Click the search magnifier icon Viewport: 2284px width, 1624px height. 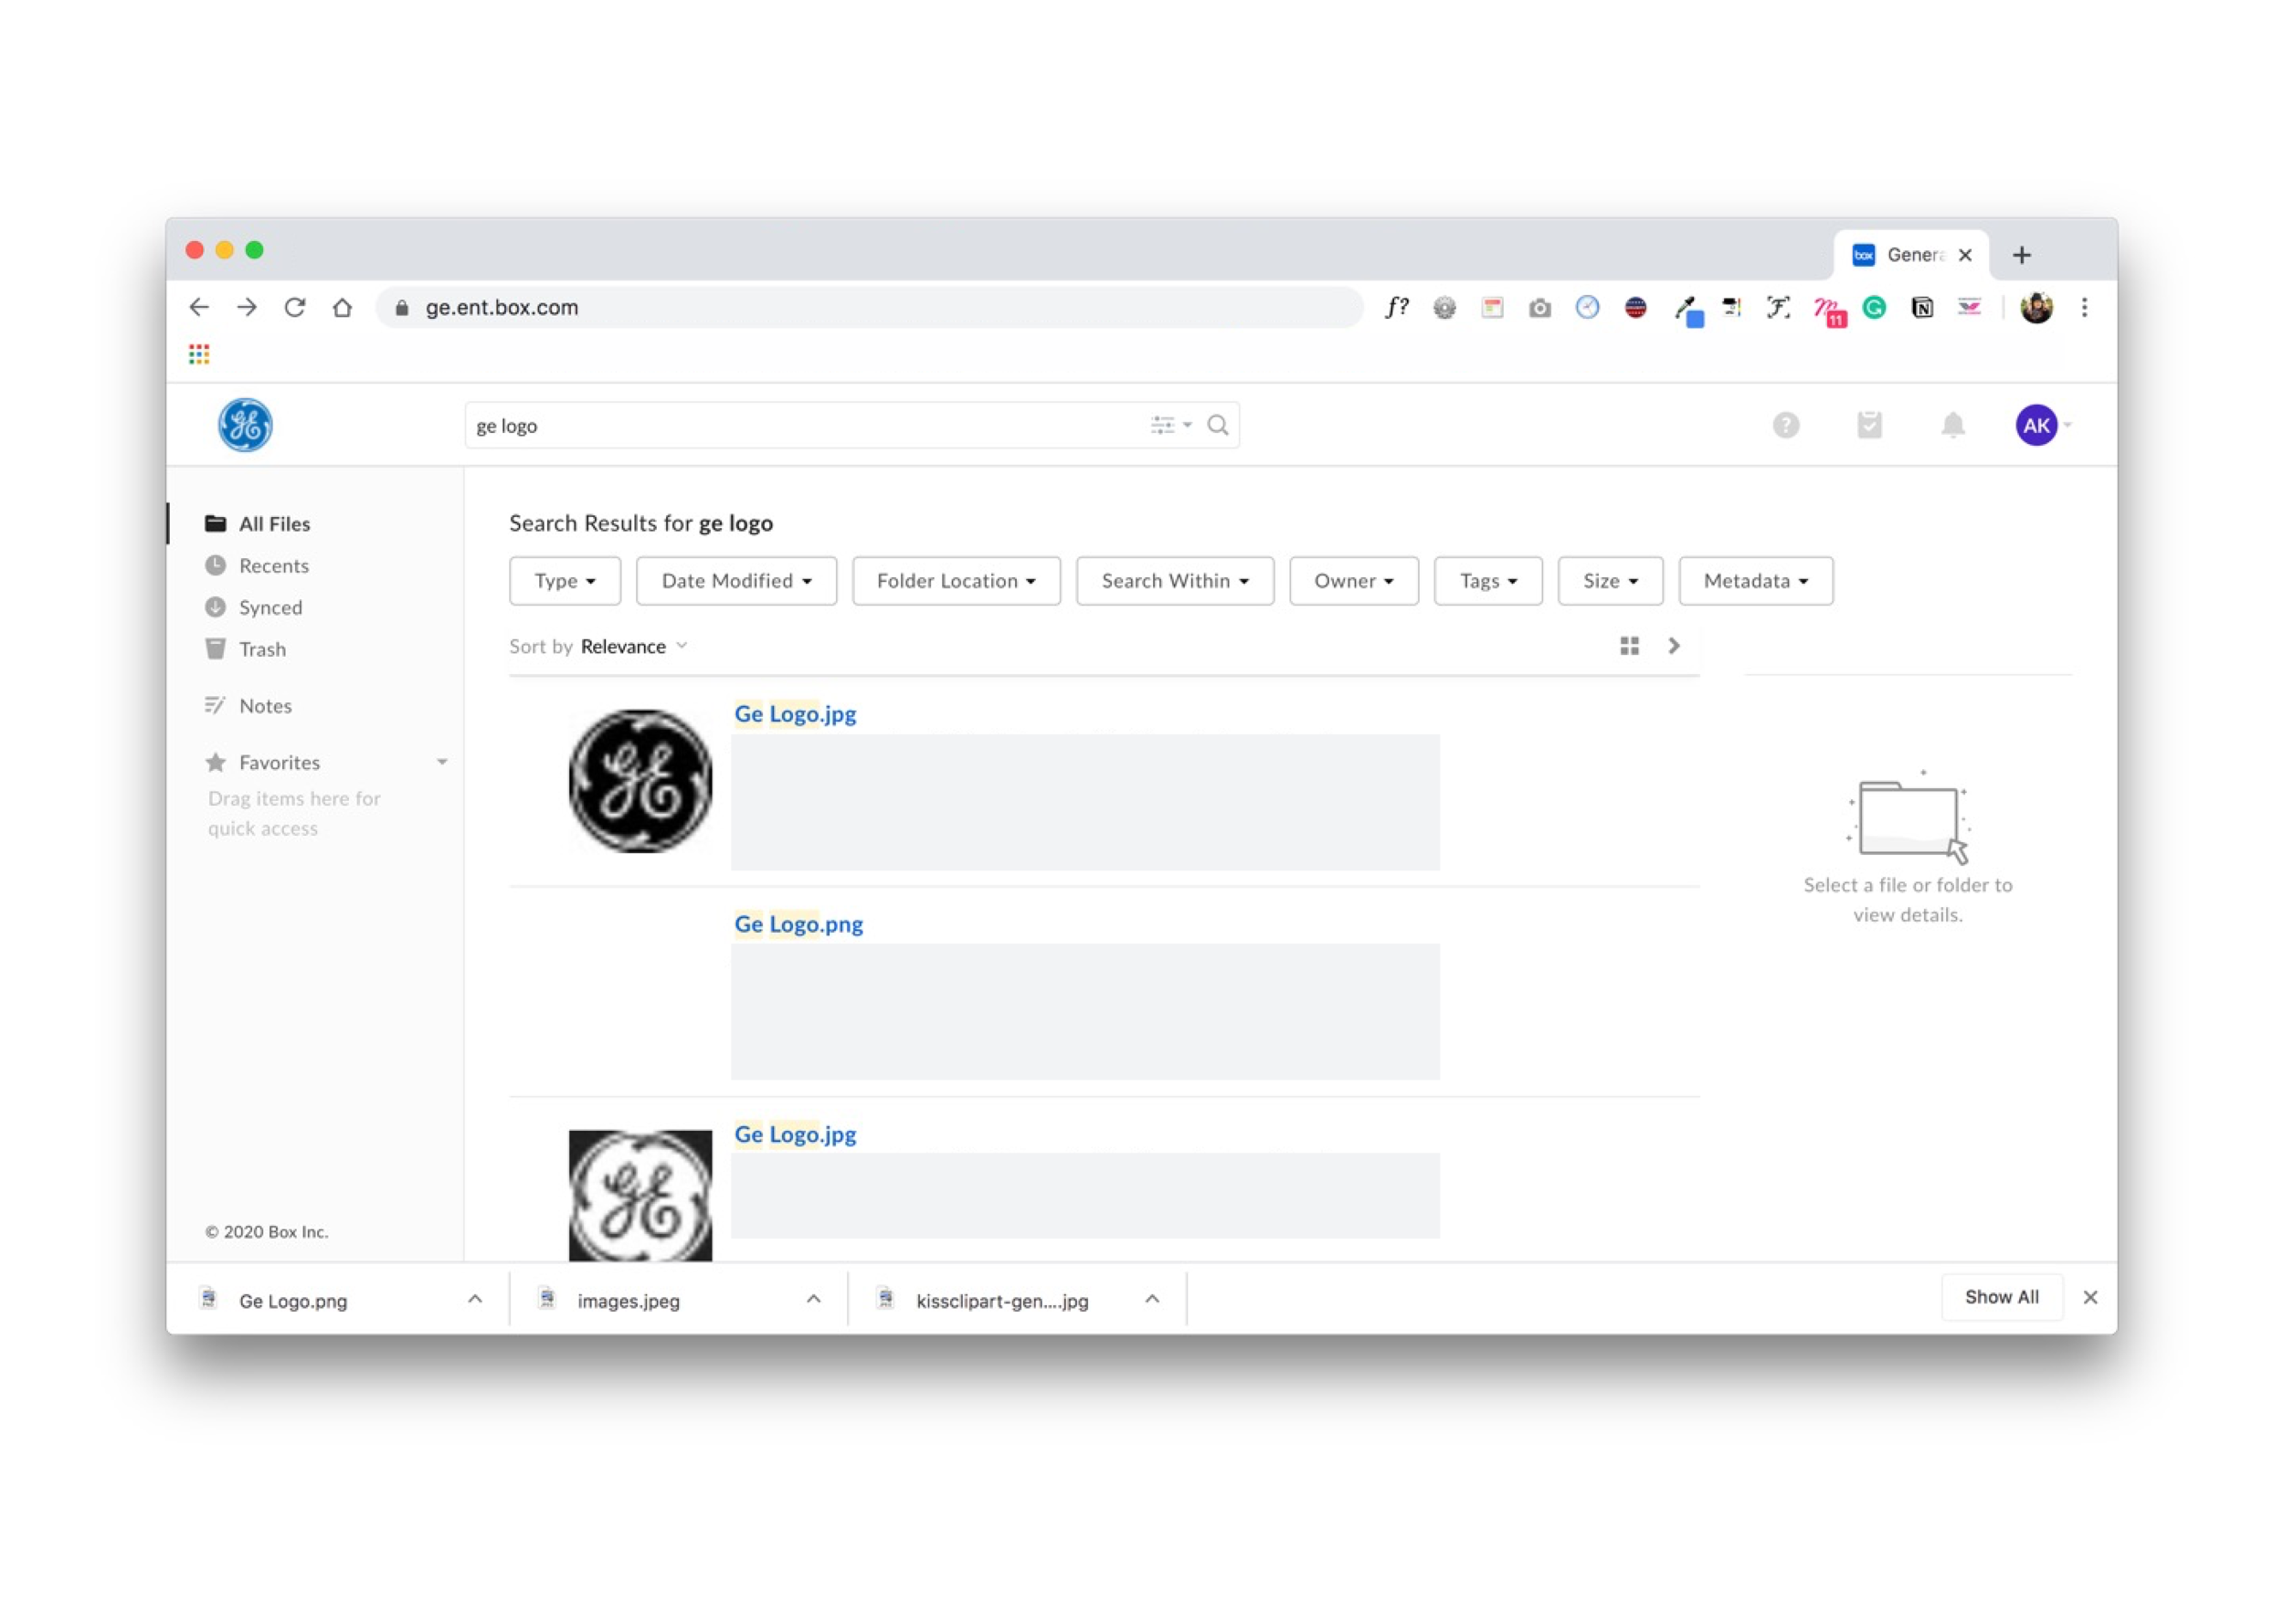tap(1217, 425)
